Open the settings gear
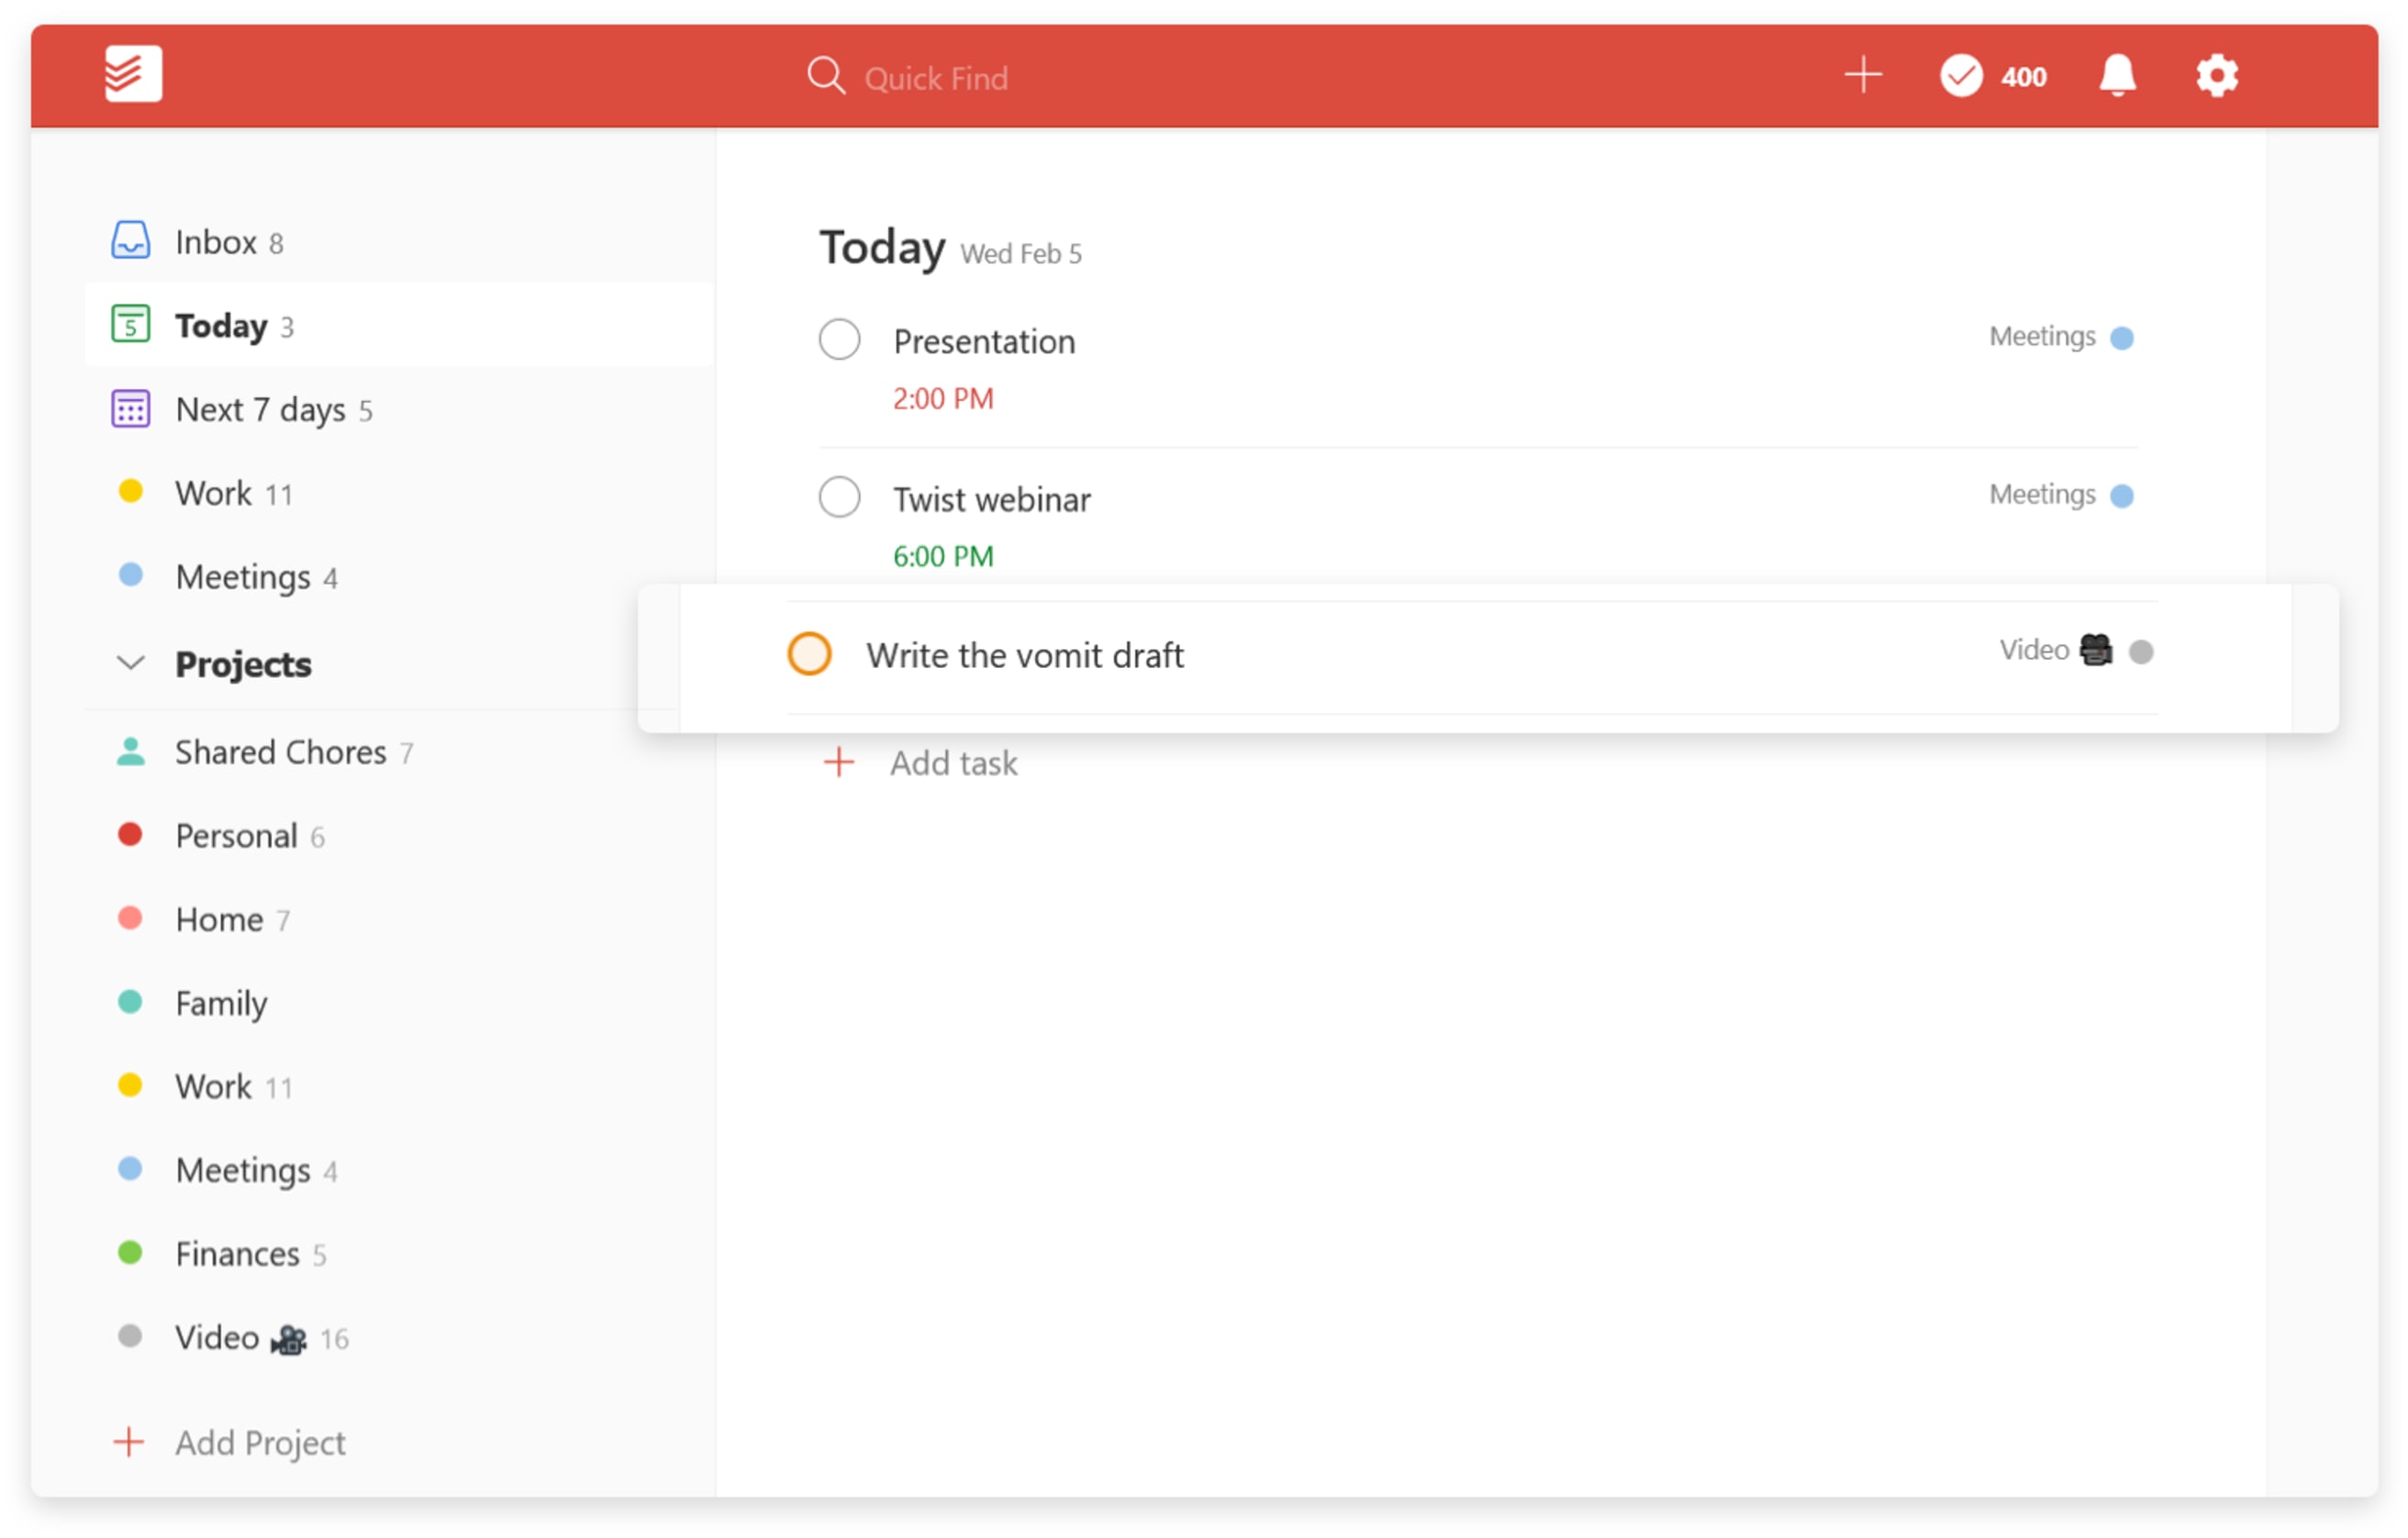2408x1538 pixels. [x=2216, y=75]
